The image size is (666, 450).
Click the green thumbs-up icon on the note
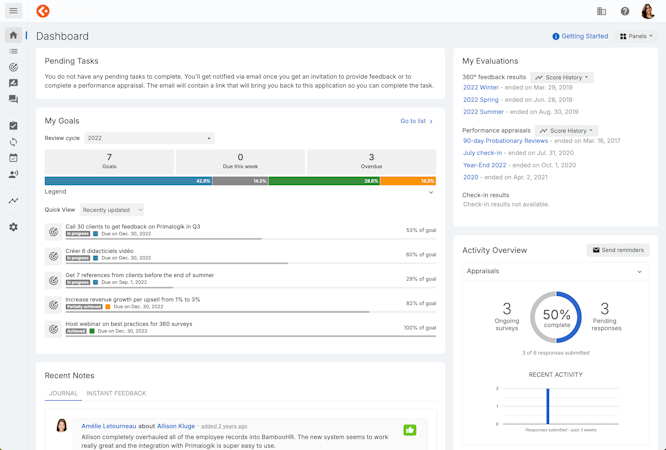[410, 430]
